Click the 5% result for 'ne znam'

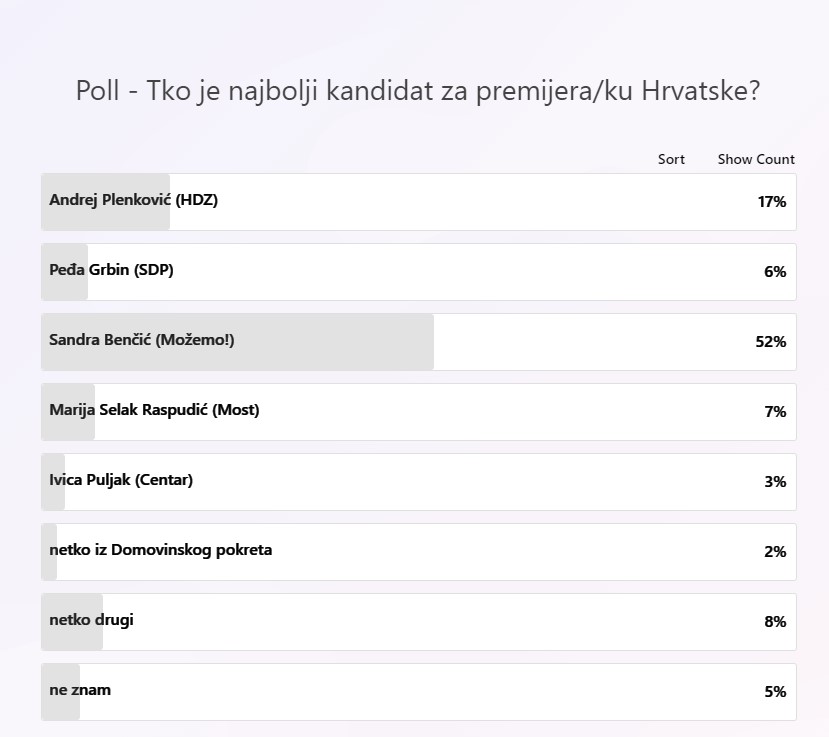pyautogui.click(x=775, y=692)
